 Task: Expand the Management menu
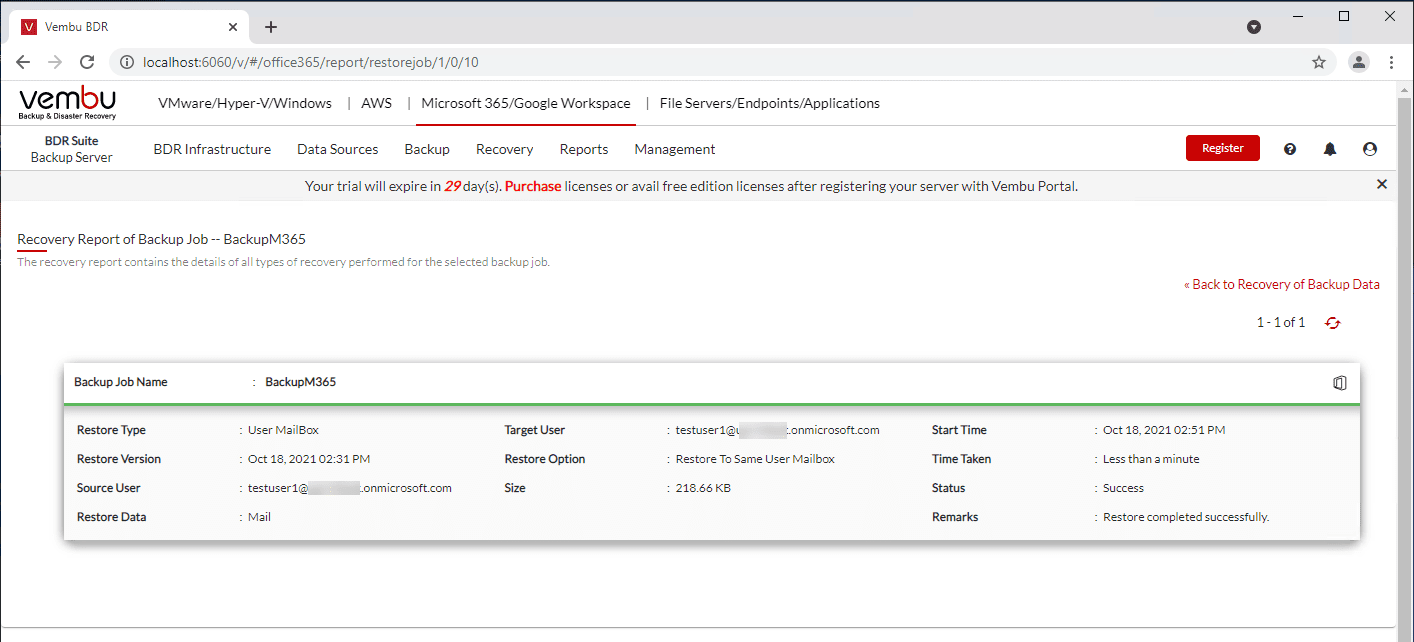click(675, 149)
